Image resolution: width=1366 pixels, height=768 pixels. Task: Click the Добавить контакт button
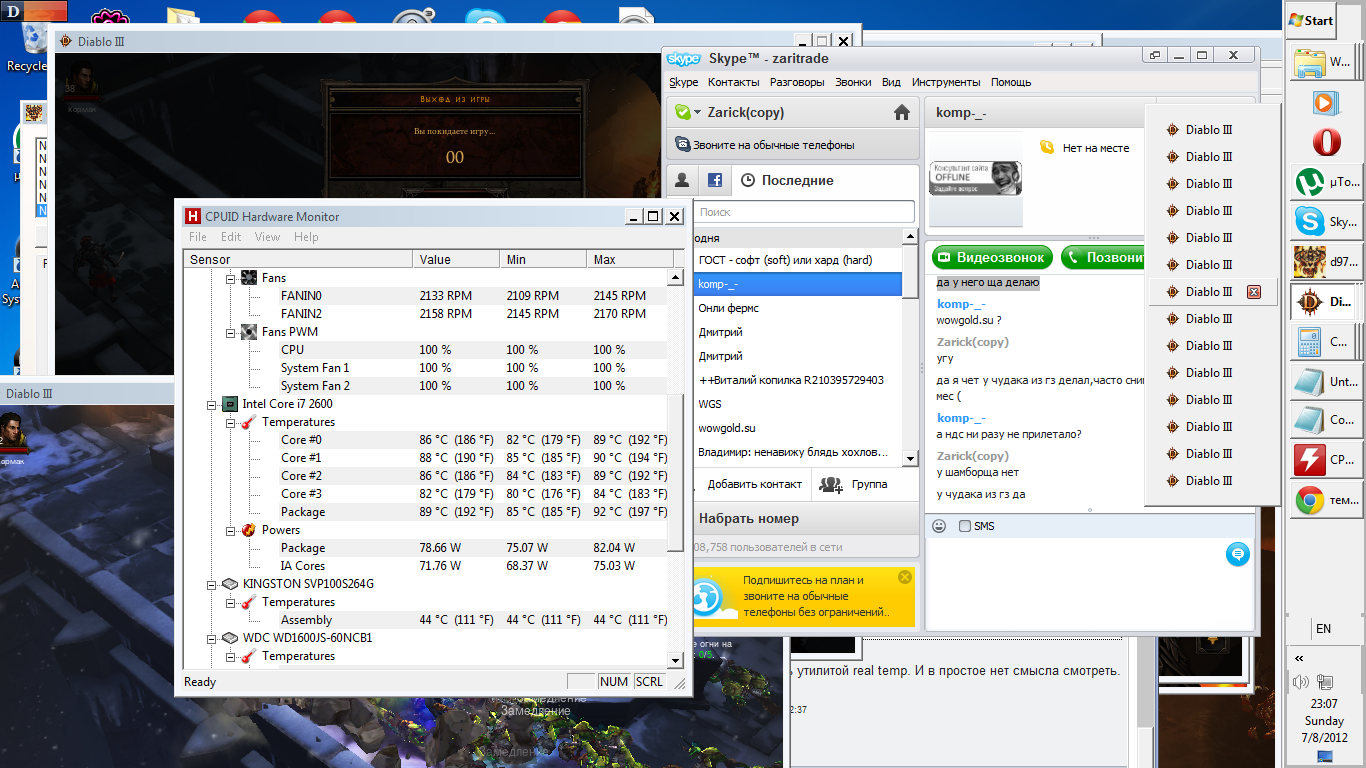pyautogui.click(x=753, y=484)
